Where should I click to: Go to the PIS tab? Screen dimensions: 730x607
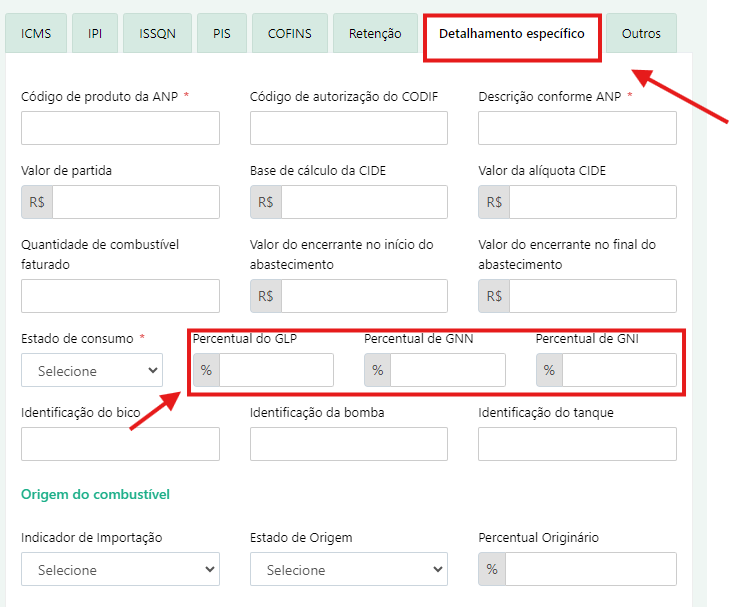pos(222,34)
